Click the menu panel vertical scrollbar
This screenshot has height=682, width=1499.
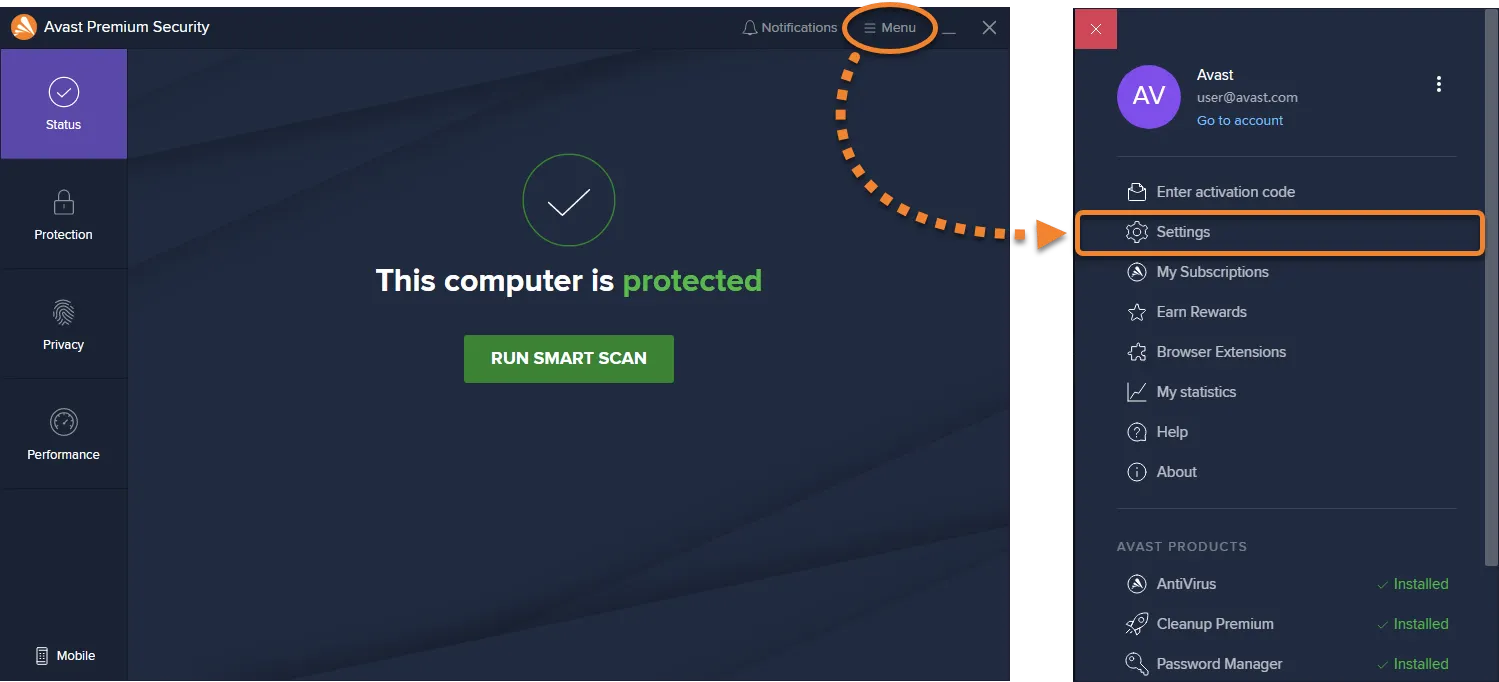[x=1492, y=290]
